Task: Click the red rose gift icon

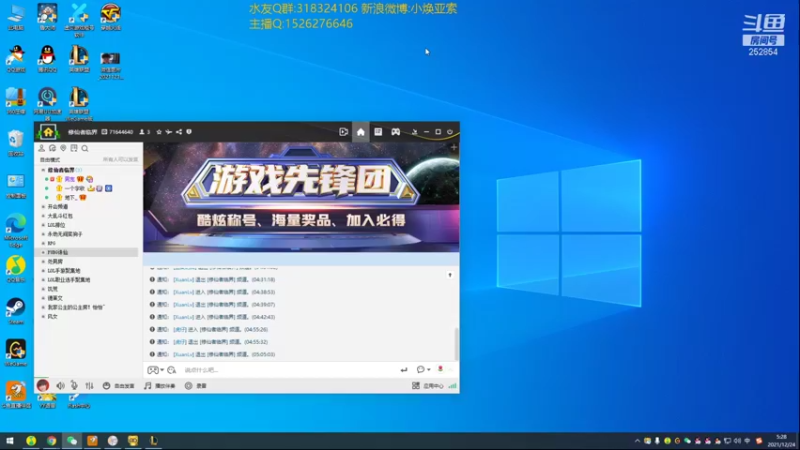Action: click(x=440, y=369)
